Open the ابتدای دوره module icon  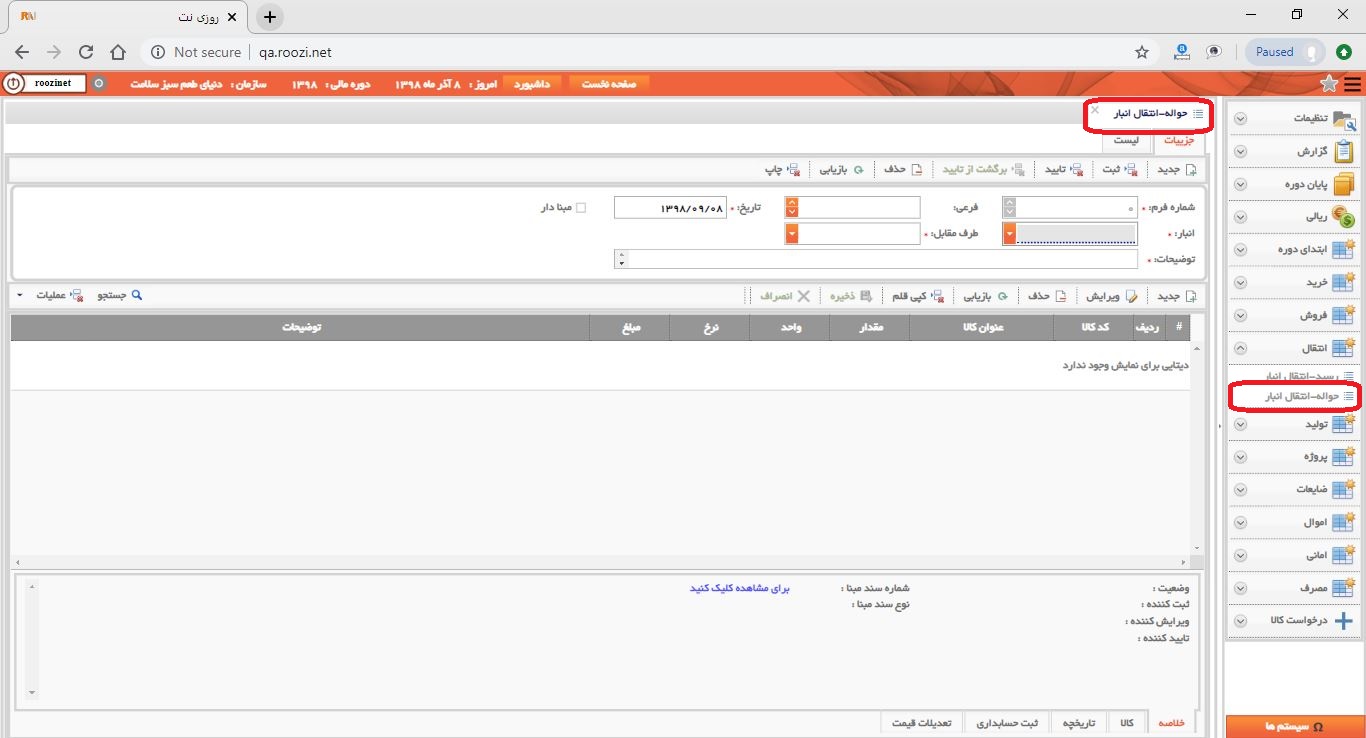[x=1343, y=250]
